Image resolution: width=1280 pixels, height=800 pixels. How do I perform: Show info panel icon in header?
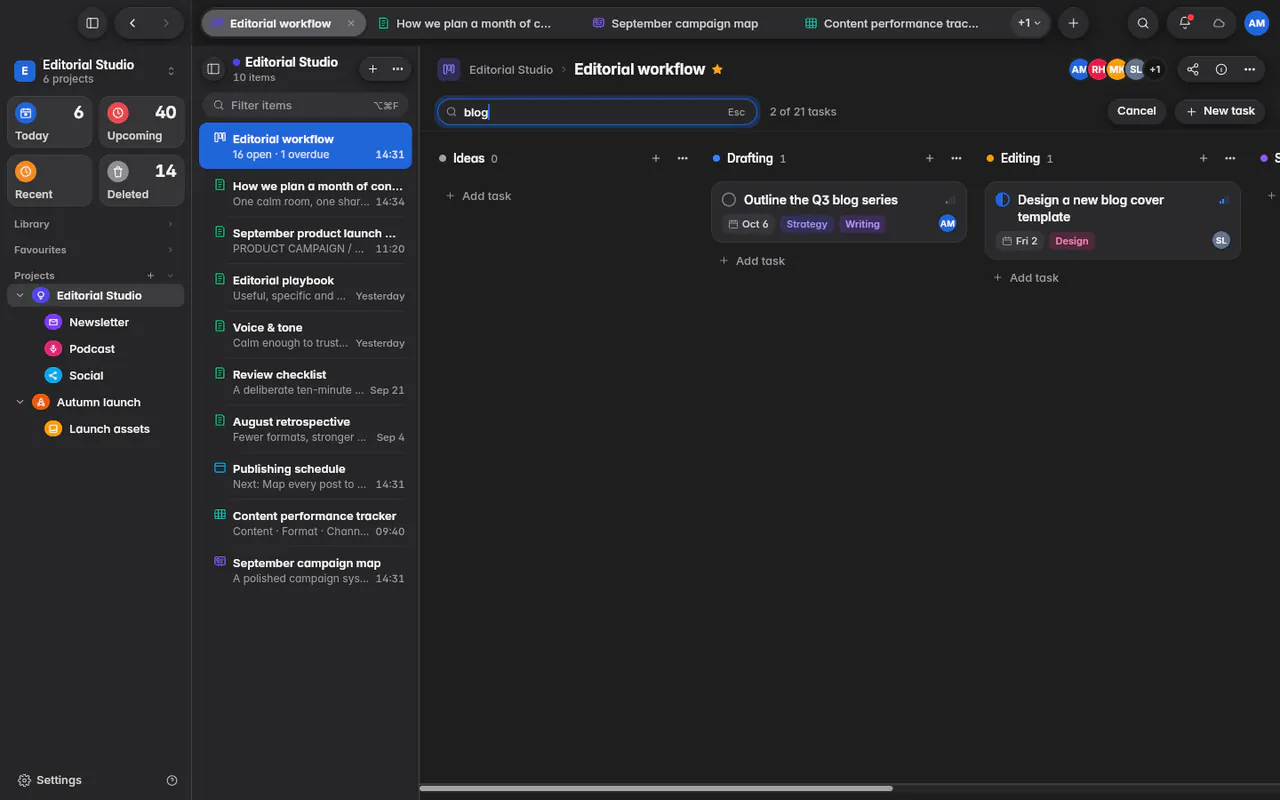[1221, 69]
